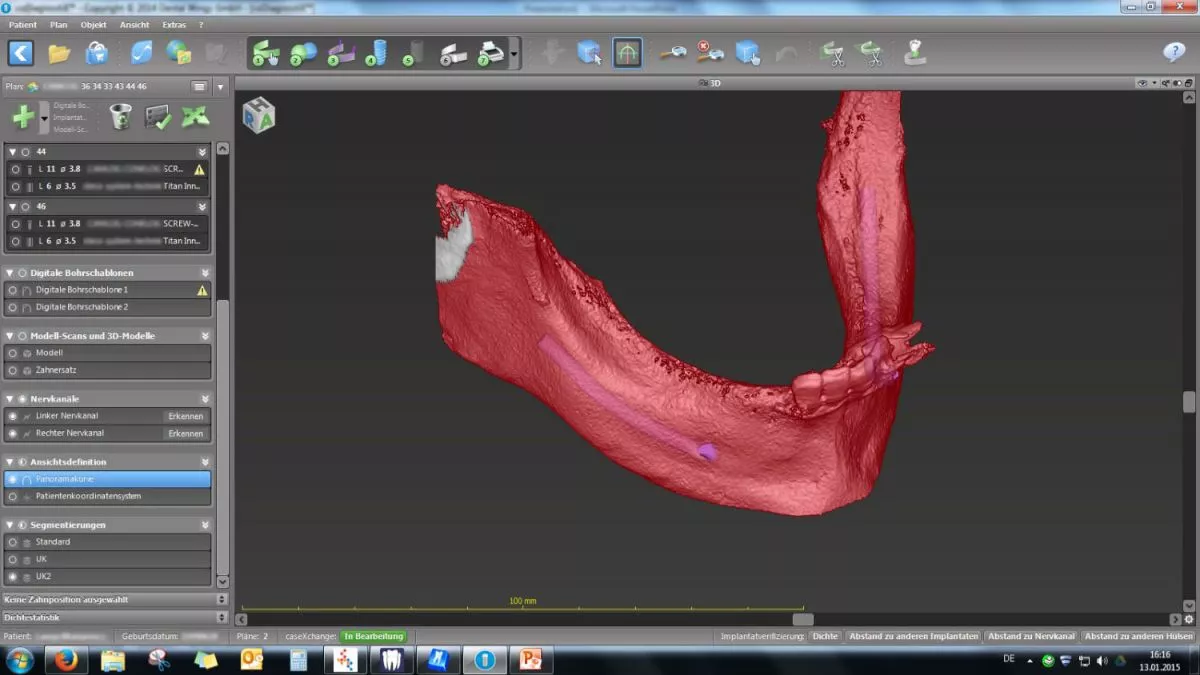The height and width of the screenshot is (675, 1200).
Task: Select workflow step 4 implant icon
Action: pos(377,53)
